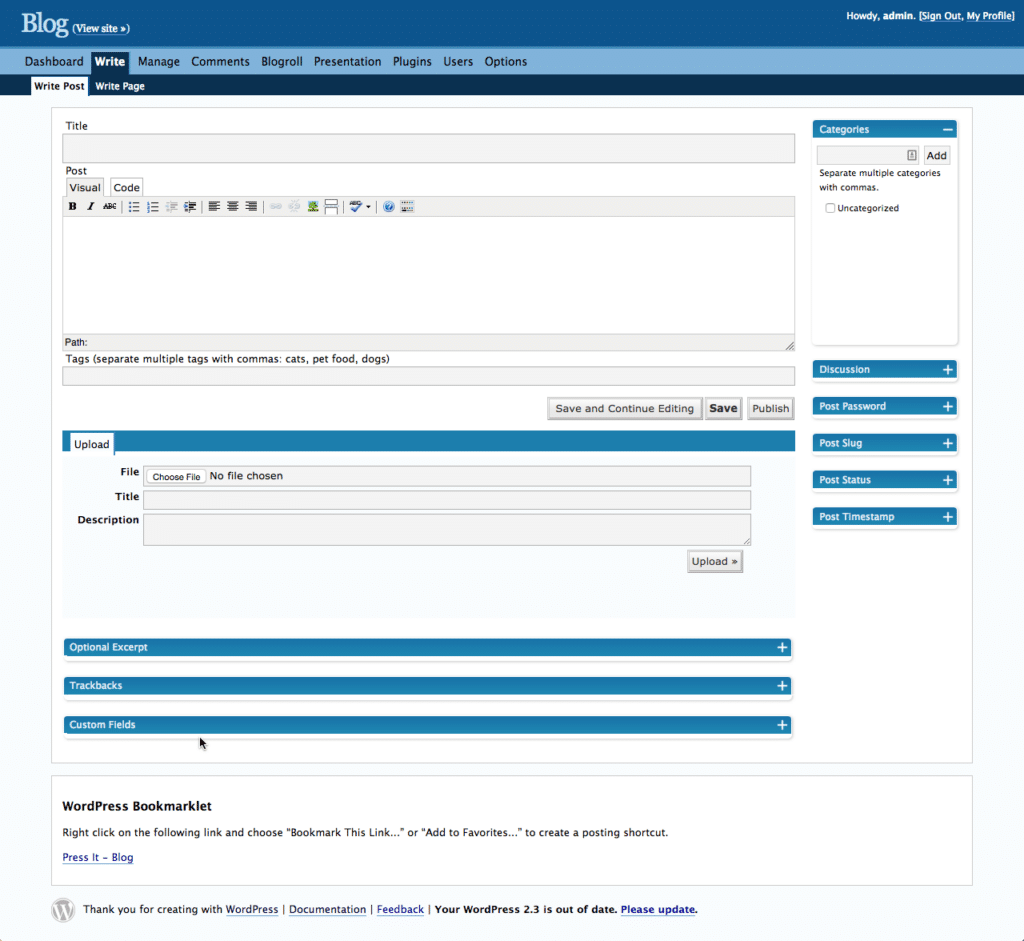Open the Dashboard menu

tap(54, 61)
